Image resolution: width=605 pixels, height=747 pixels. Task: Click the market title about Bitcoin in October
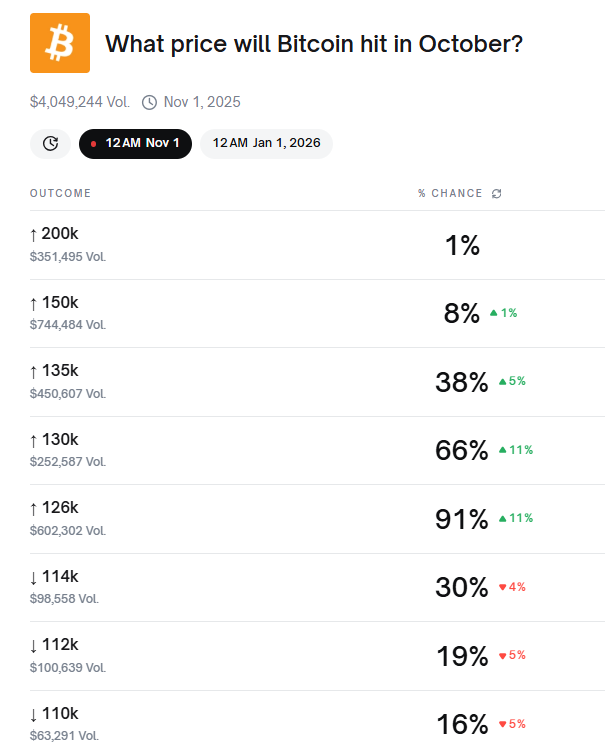coord(314,44)
